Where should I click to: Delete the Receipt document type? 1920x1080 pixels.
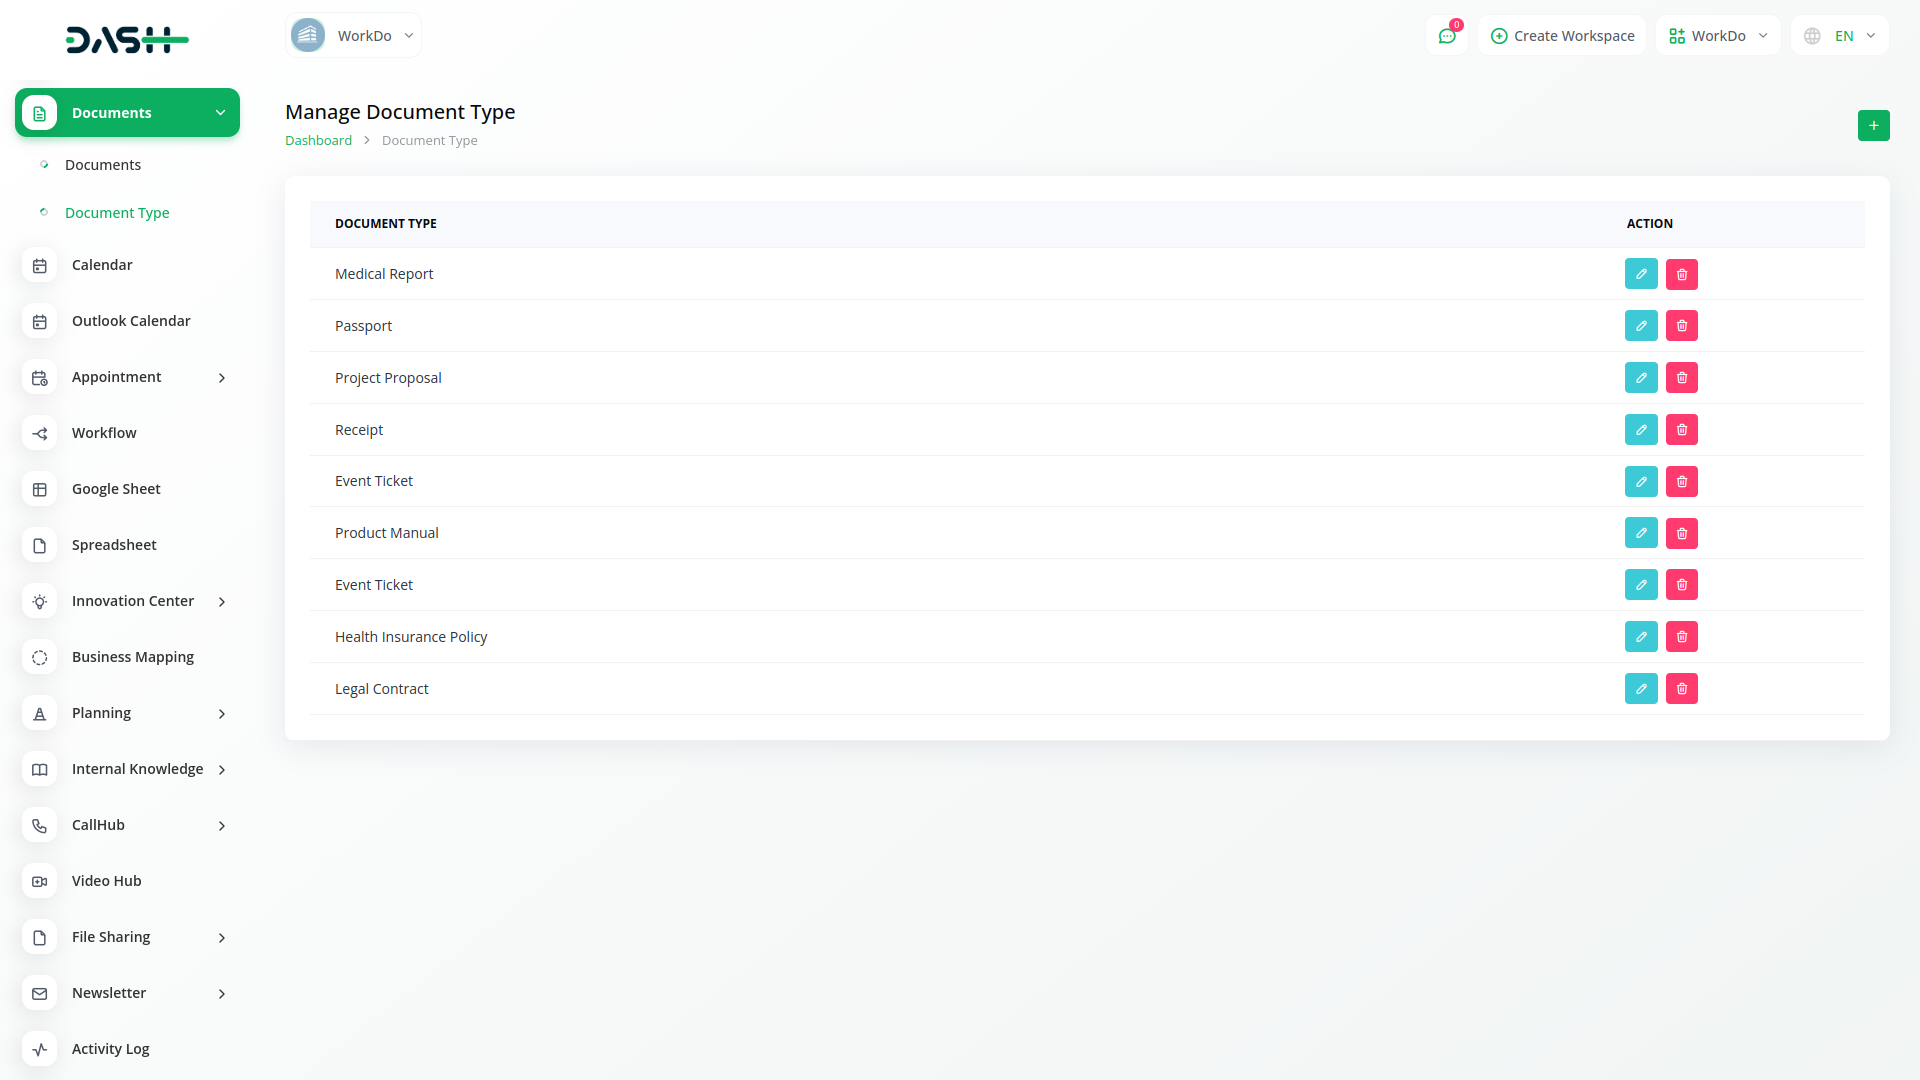point(1681,429)
